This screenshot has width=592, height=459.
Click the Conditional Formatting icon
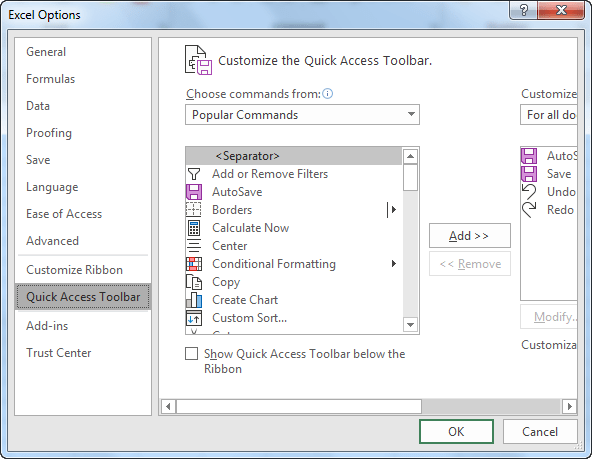pyautogui.click(x=194, y=264)
